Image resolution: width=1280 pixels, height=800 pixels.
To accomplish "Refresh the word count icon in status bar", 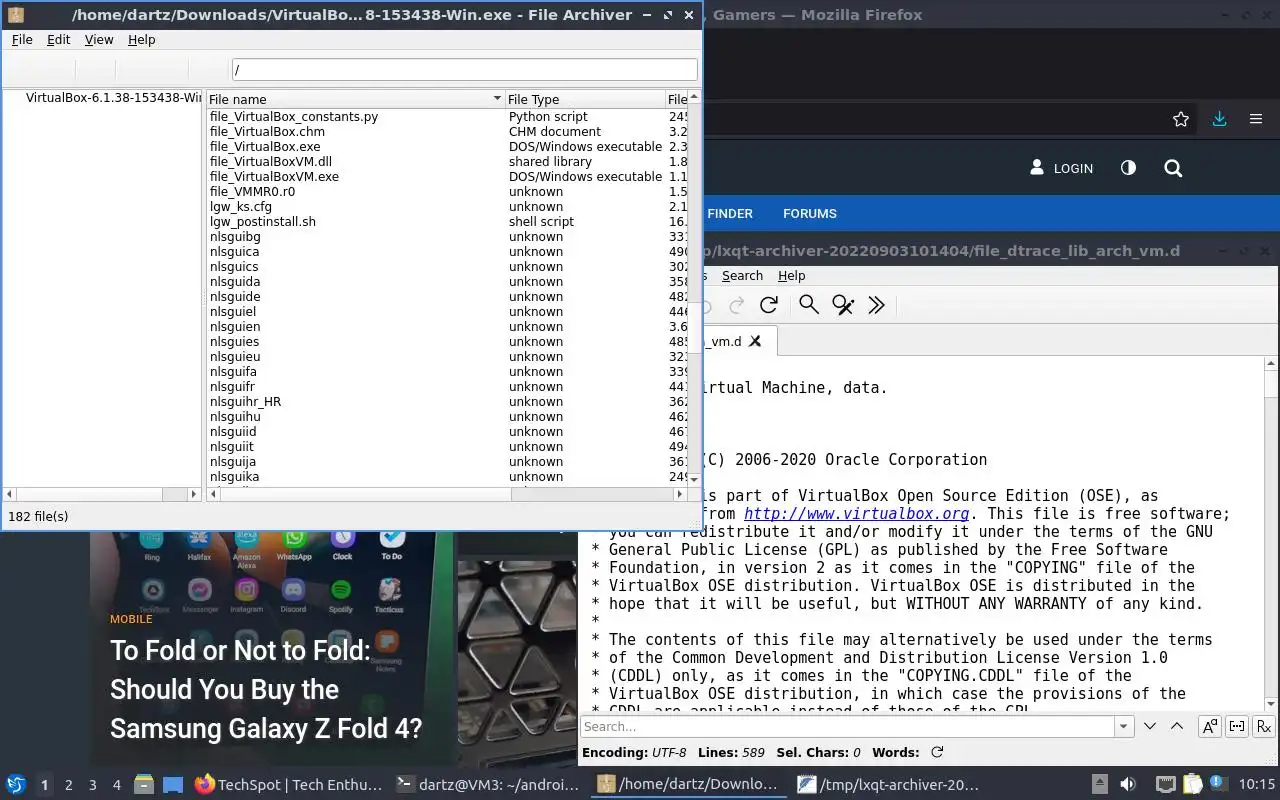I will click(x=937, y=752).
